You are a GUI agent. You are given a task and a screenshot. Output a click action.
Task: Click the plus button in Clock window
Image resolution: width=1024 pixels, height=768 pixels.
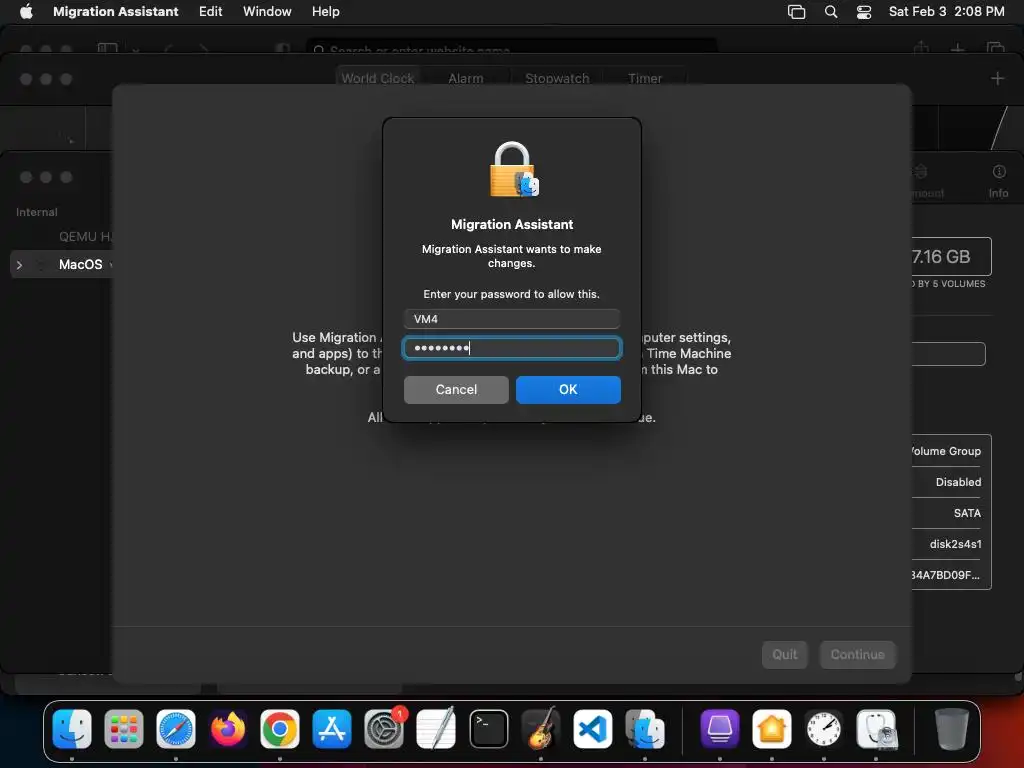click(x=997, y=78)
